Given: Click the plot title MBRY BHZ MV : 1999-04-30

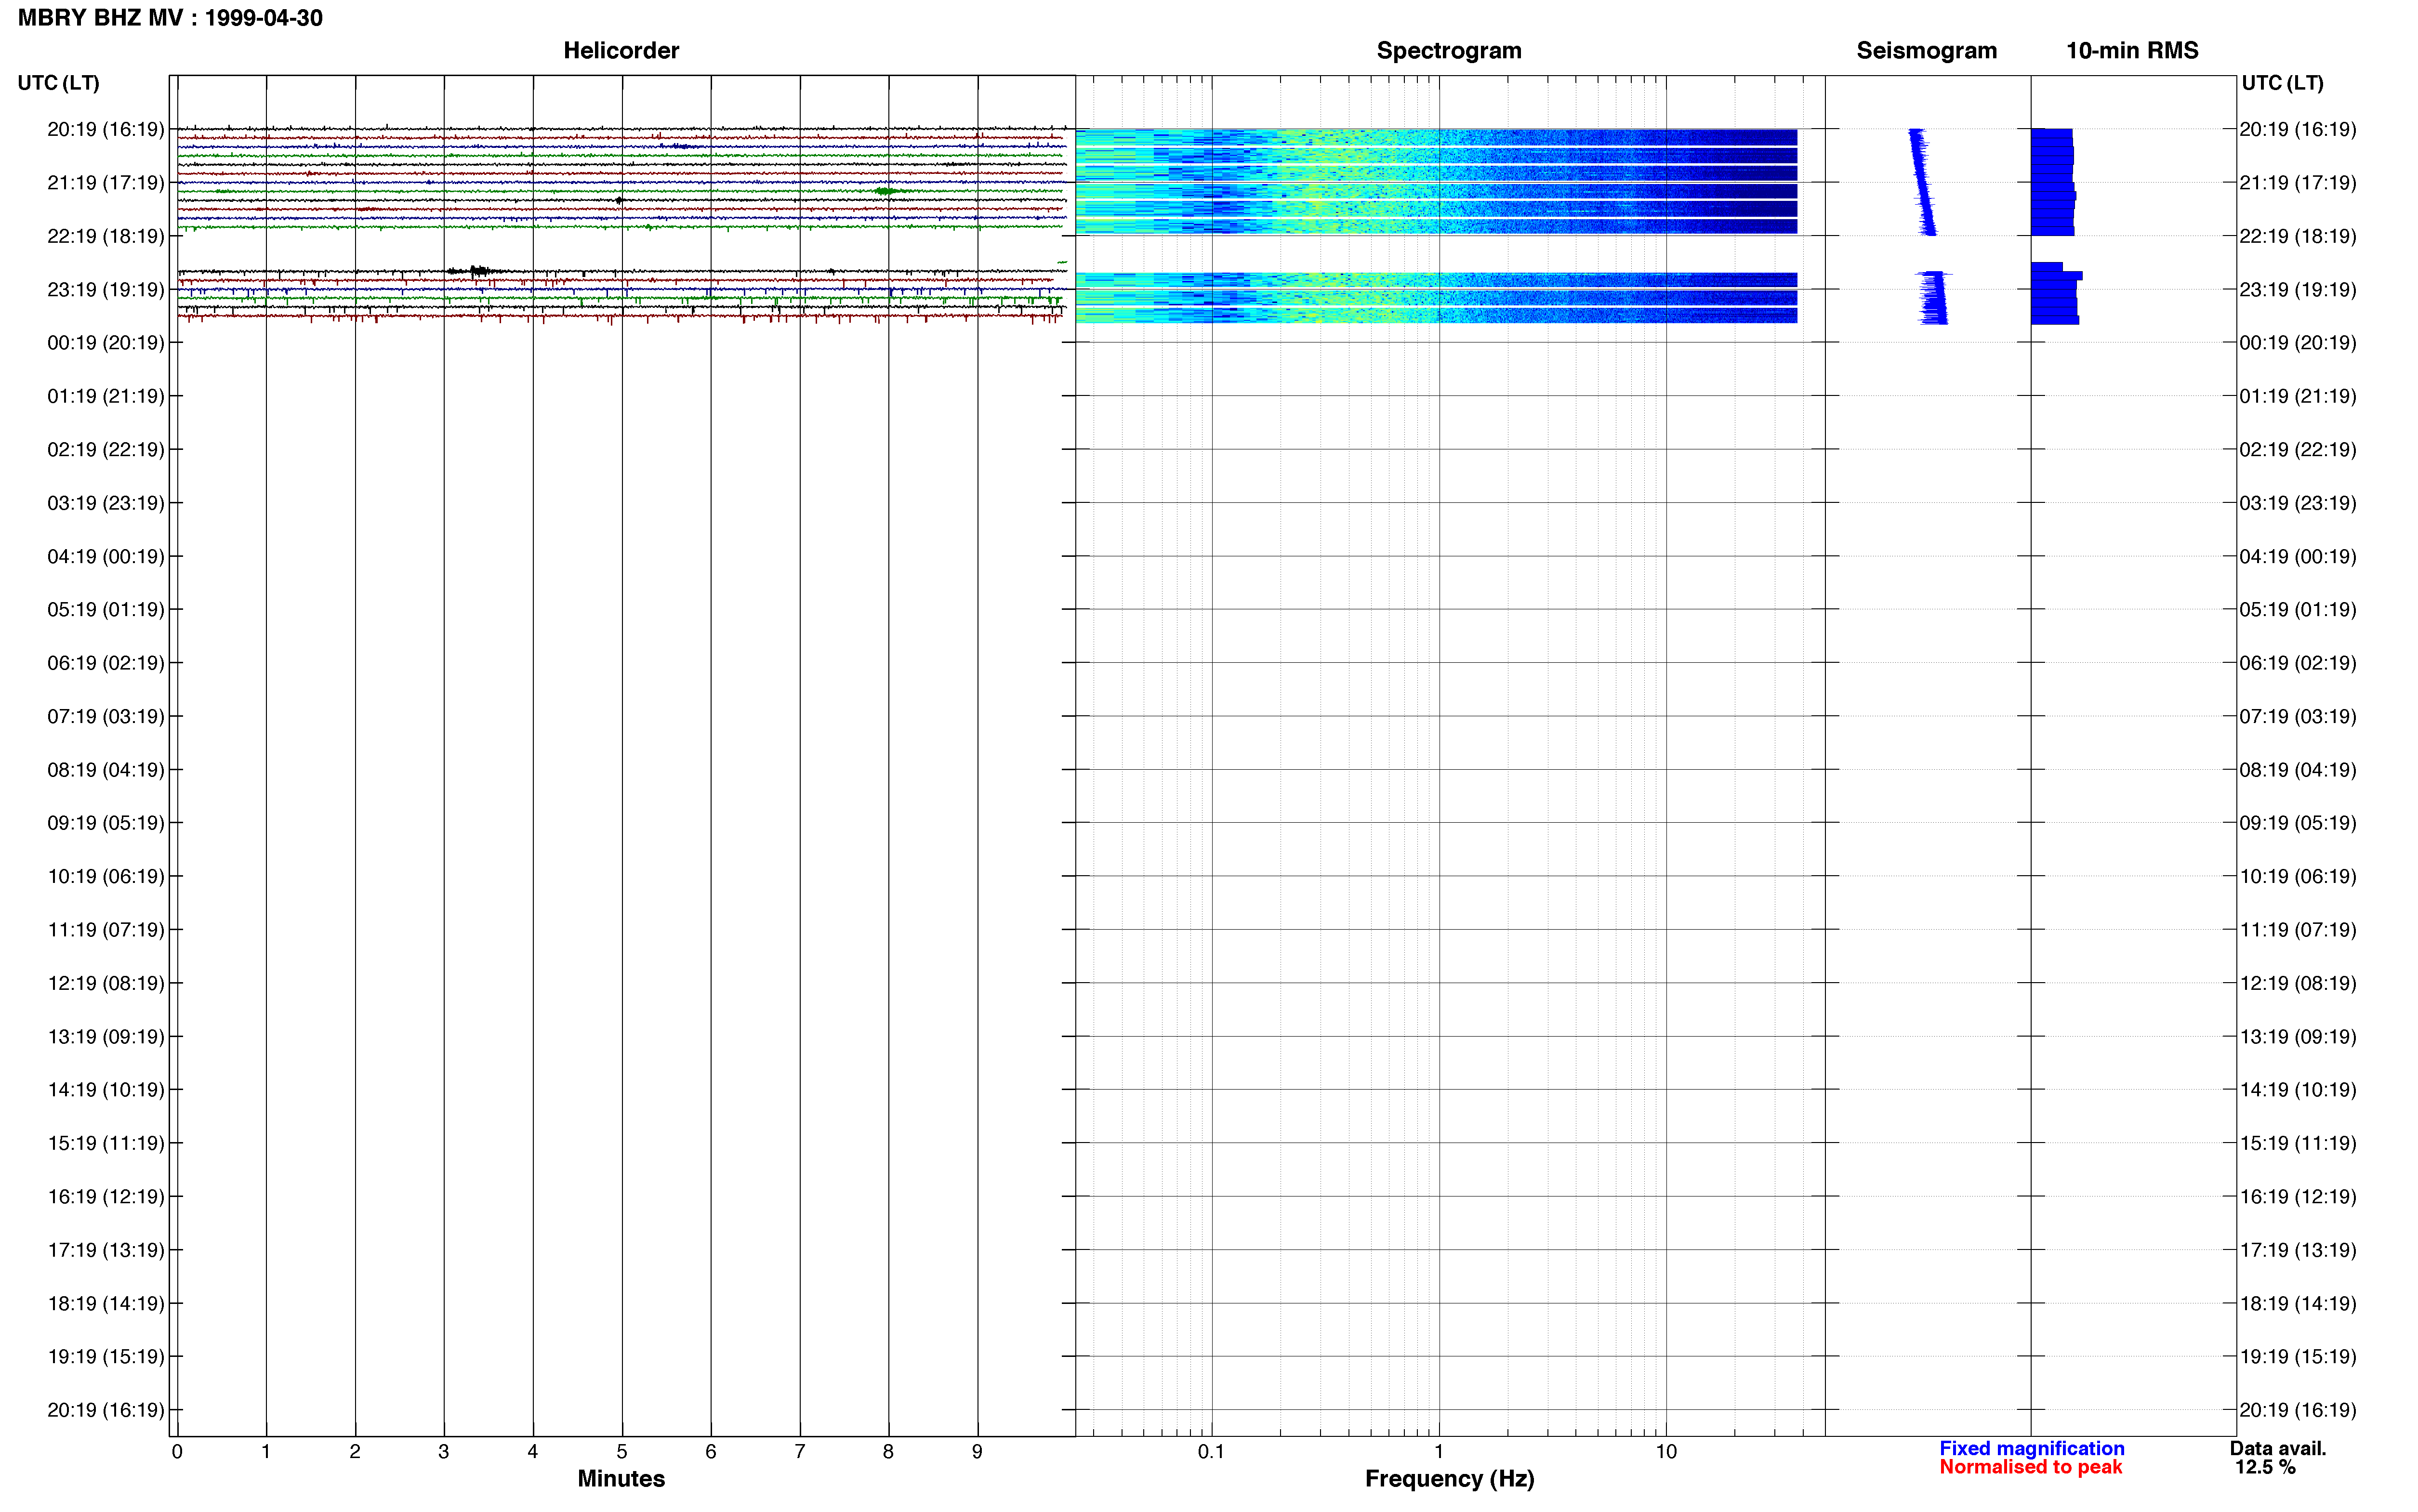Looking at the screenshot, I should point(170,18).
